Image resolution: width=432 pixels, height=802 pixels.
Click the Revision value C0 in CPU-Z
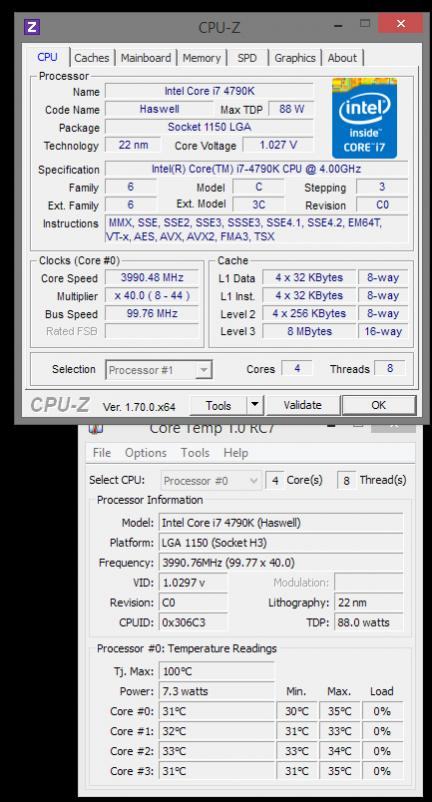382,205
